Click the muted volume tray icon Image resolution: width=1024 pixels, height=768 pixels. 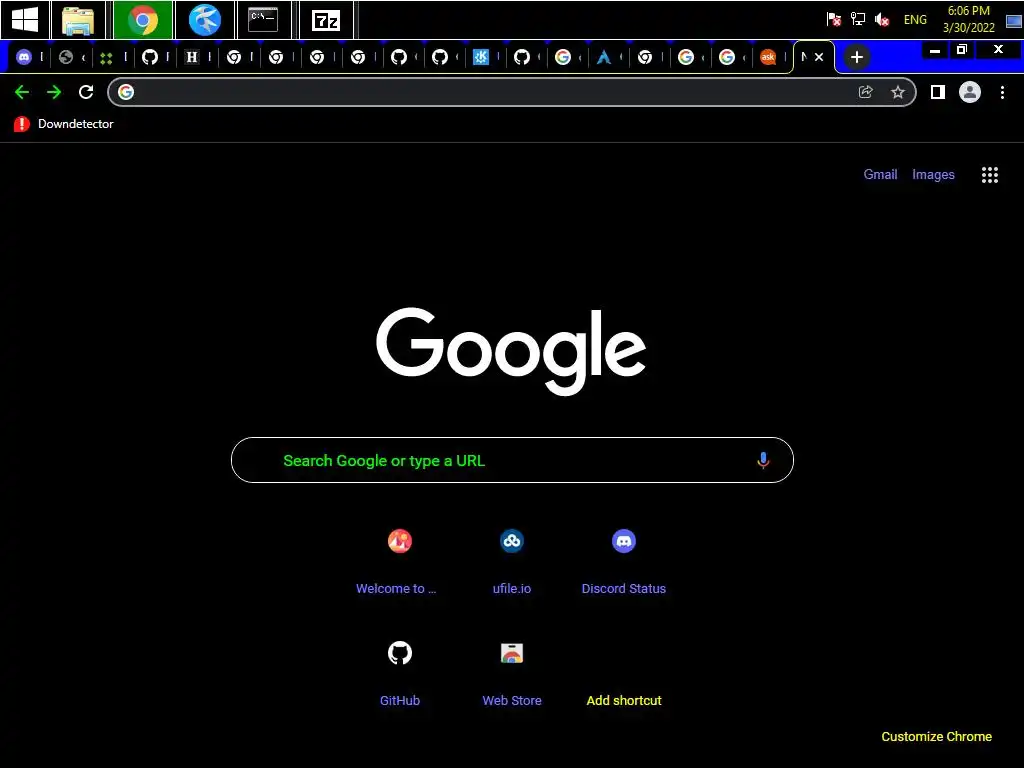click(882, 20)
